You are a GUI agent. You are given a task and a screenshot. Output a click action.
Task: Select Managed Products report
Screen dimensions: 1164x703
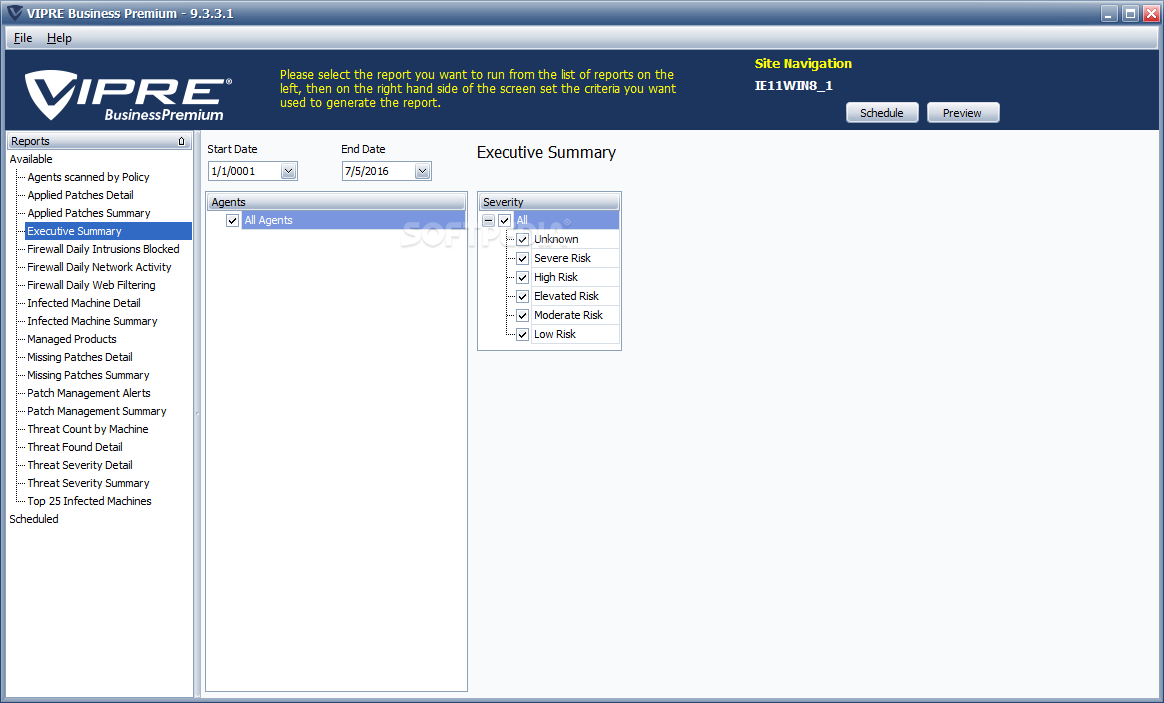72,339
